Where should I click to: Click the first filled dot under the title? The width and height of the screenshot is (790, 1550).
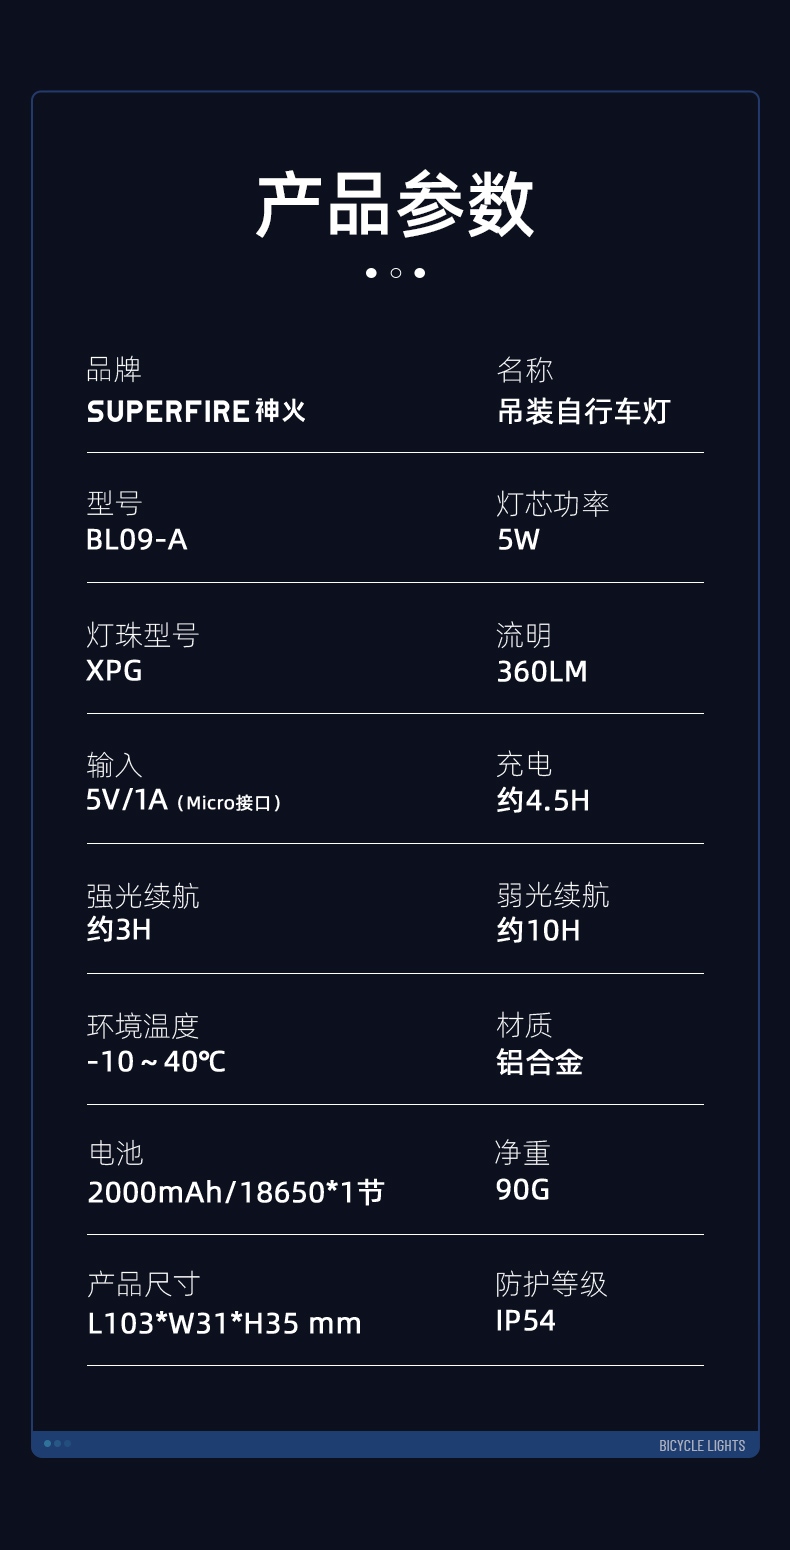tap(371, 273)
